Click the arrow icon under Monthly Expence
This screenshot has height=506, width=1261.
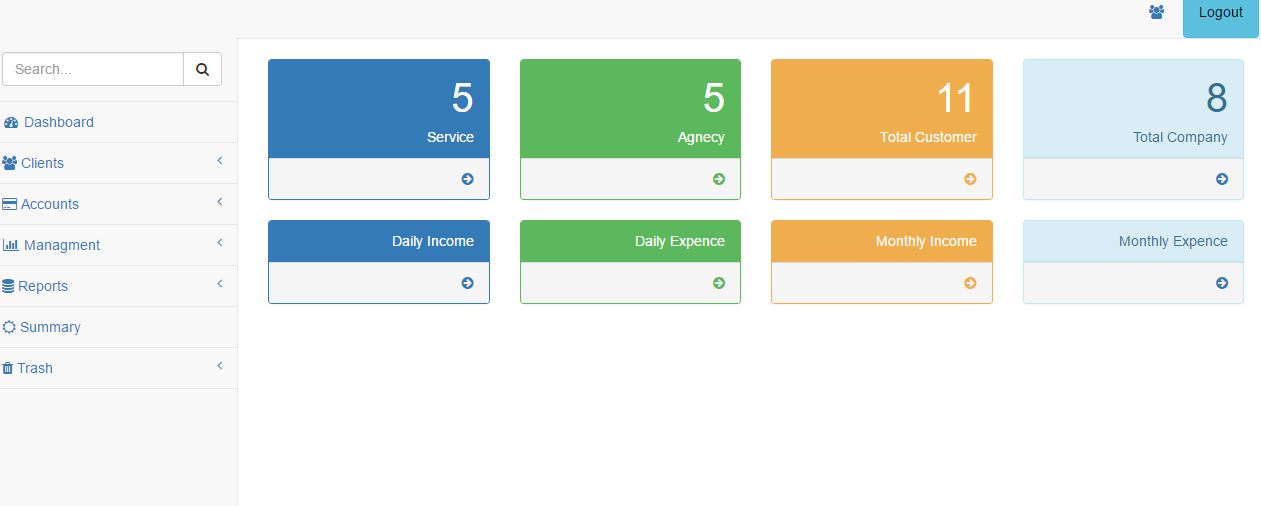click(x=1222, y=283)
